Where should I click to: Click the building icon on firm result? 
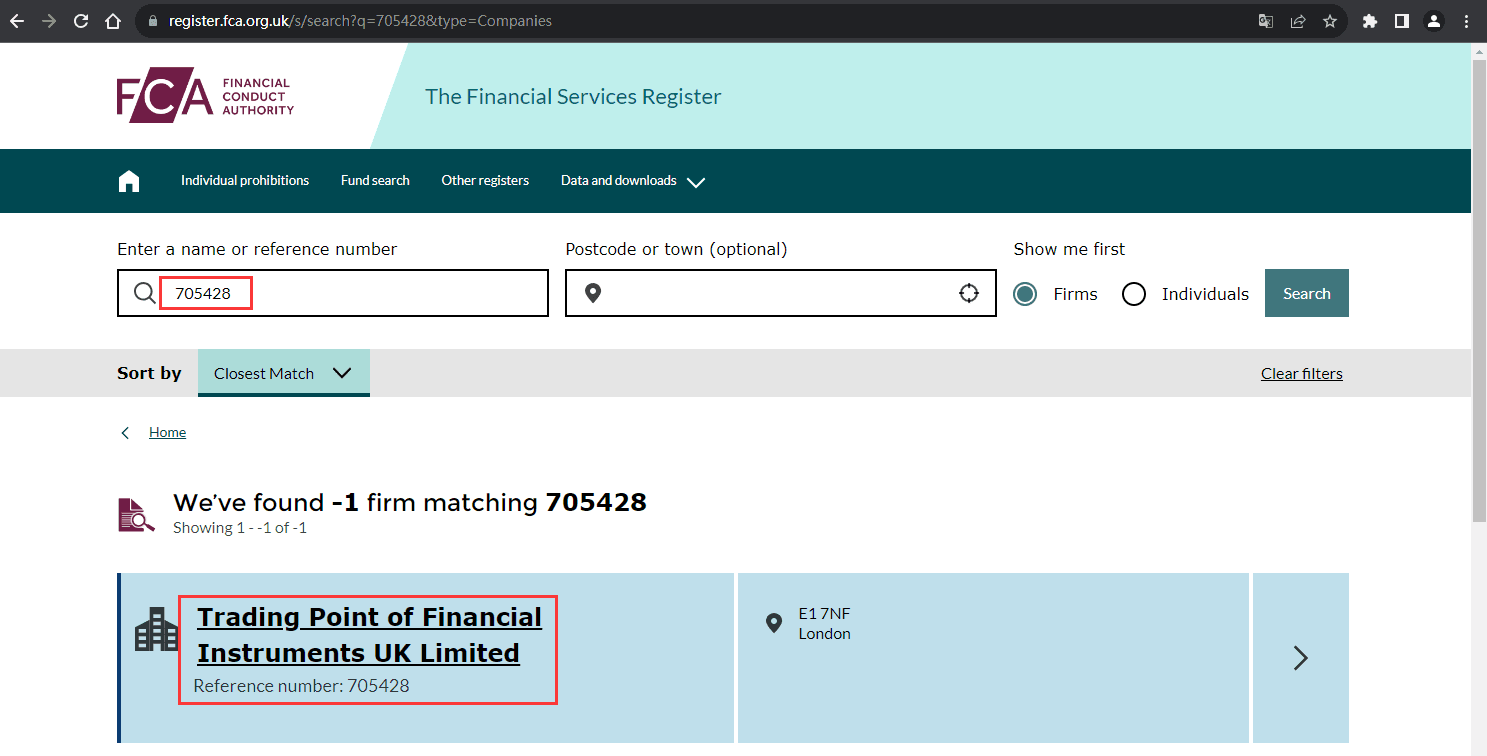(x=156, y=629)
